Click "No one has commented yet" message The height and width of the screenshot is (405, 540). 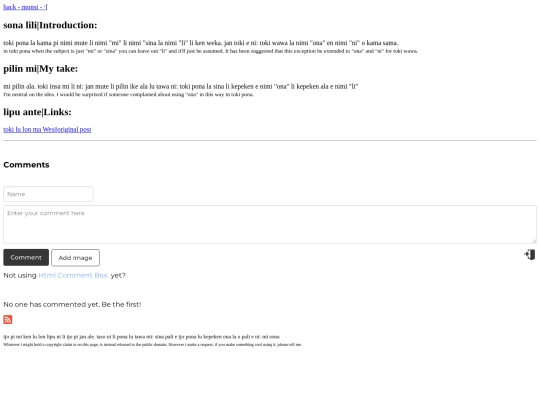(x=72, y=304)
